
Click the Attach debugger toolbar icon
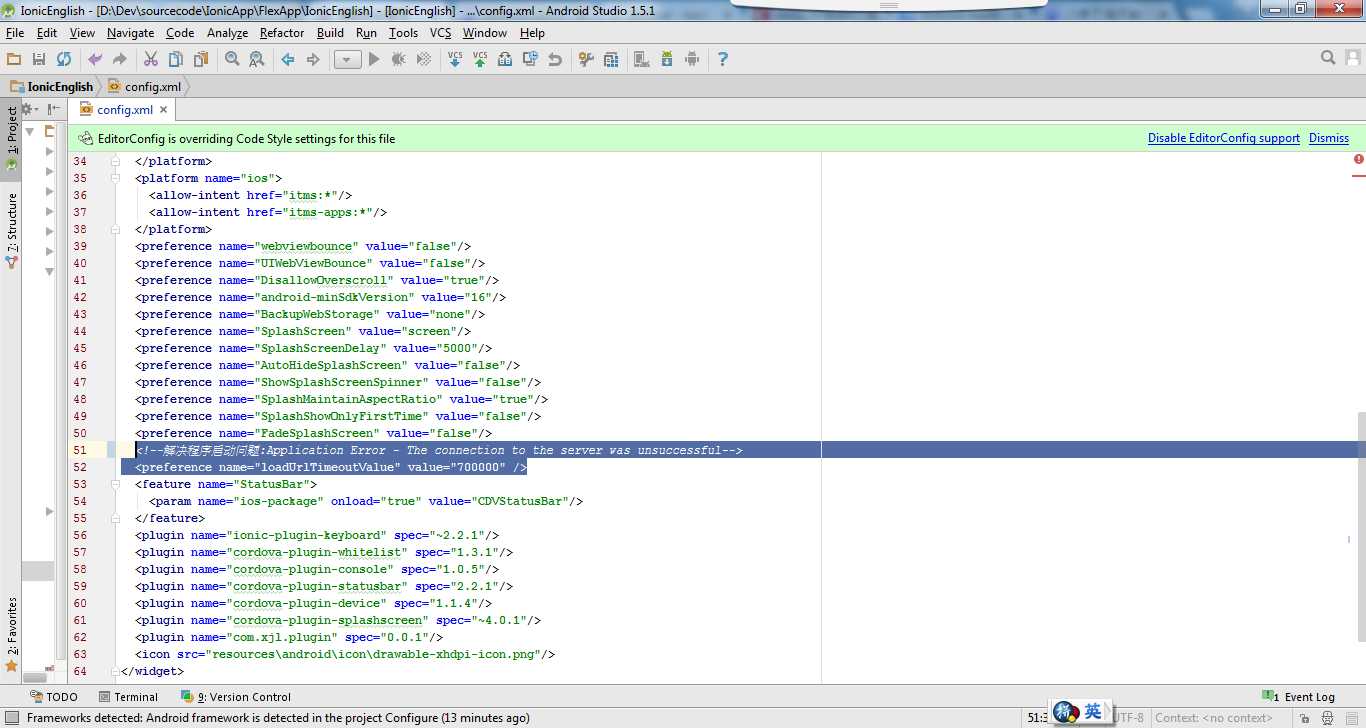[x=424, y=60]
